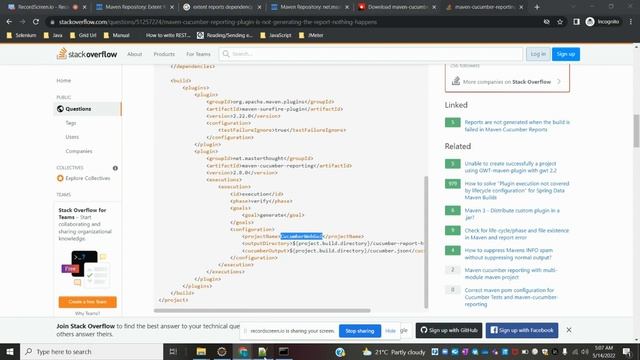This screenshot has height=360, width=640.
Task: Switch to the Download maven-cucumber tab
Action: (397, 7)
